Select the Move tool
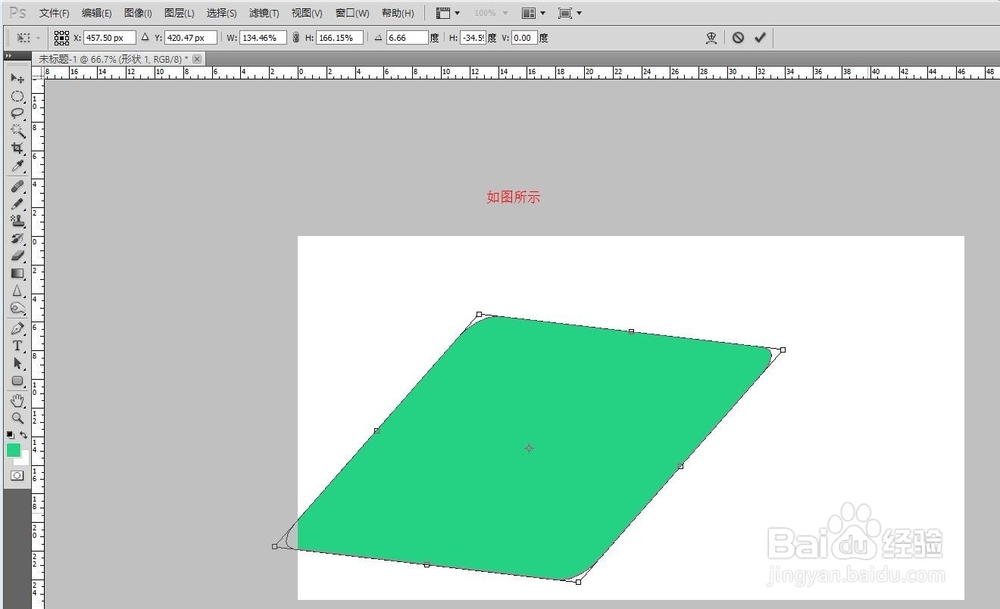This screenshot has width=1000, height=609. pos(17,78)
